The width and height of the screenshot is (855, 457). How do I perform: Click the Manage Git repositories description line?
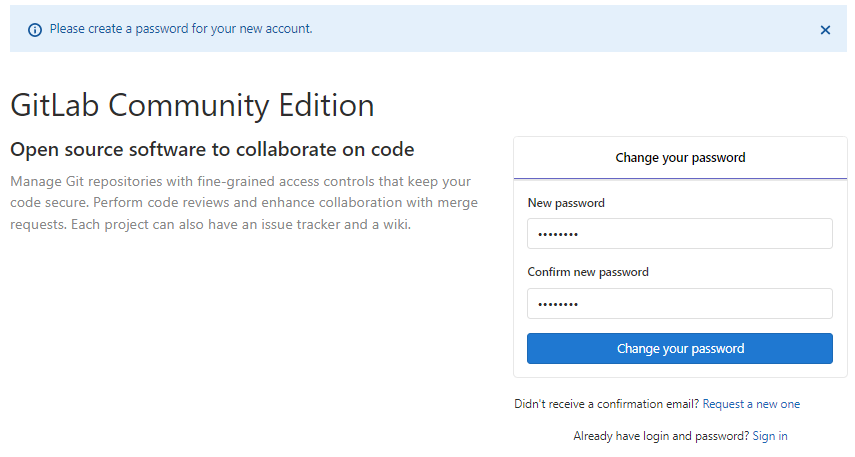[240, 182]
